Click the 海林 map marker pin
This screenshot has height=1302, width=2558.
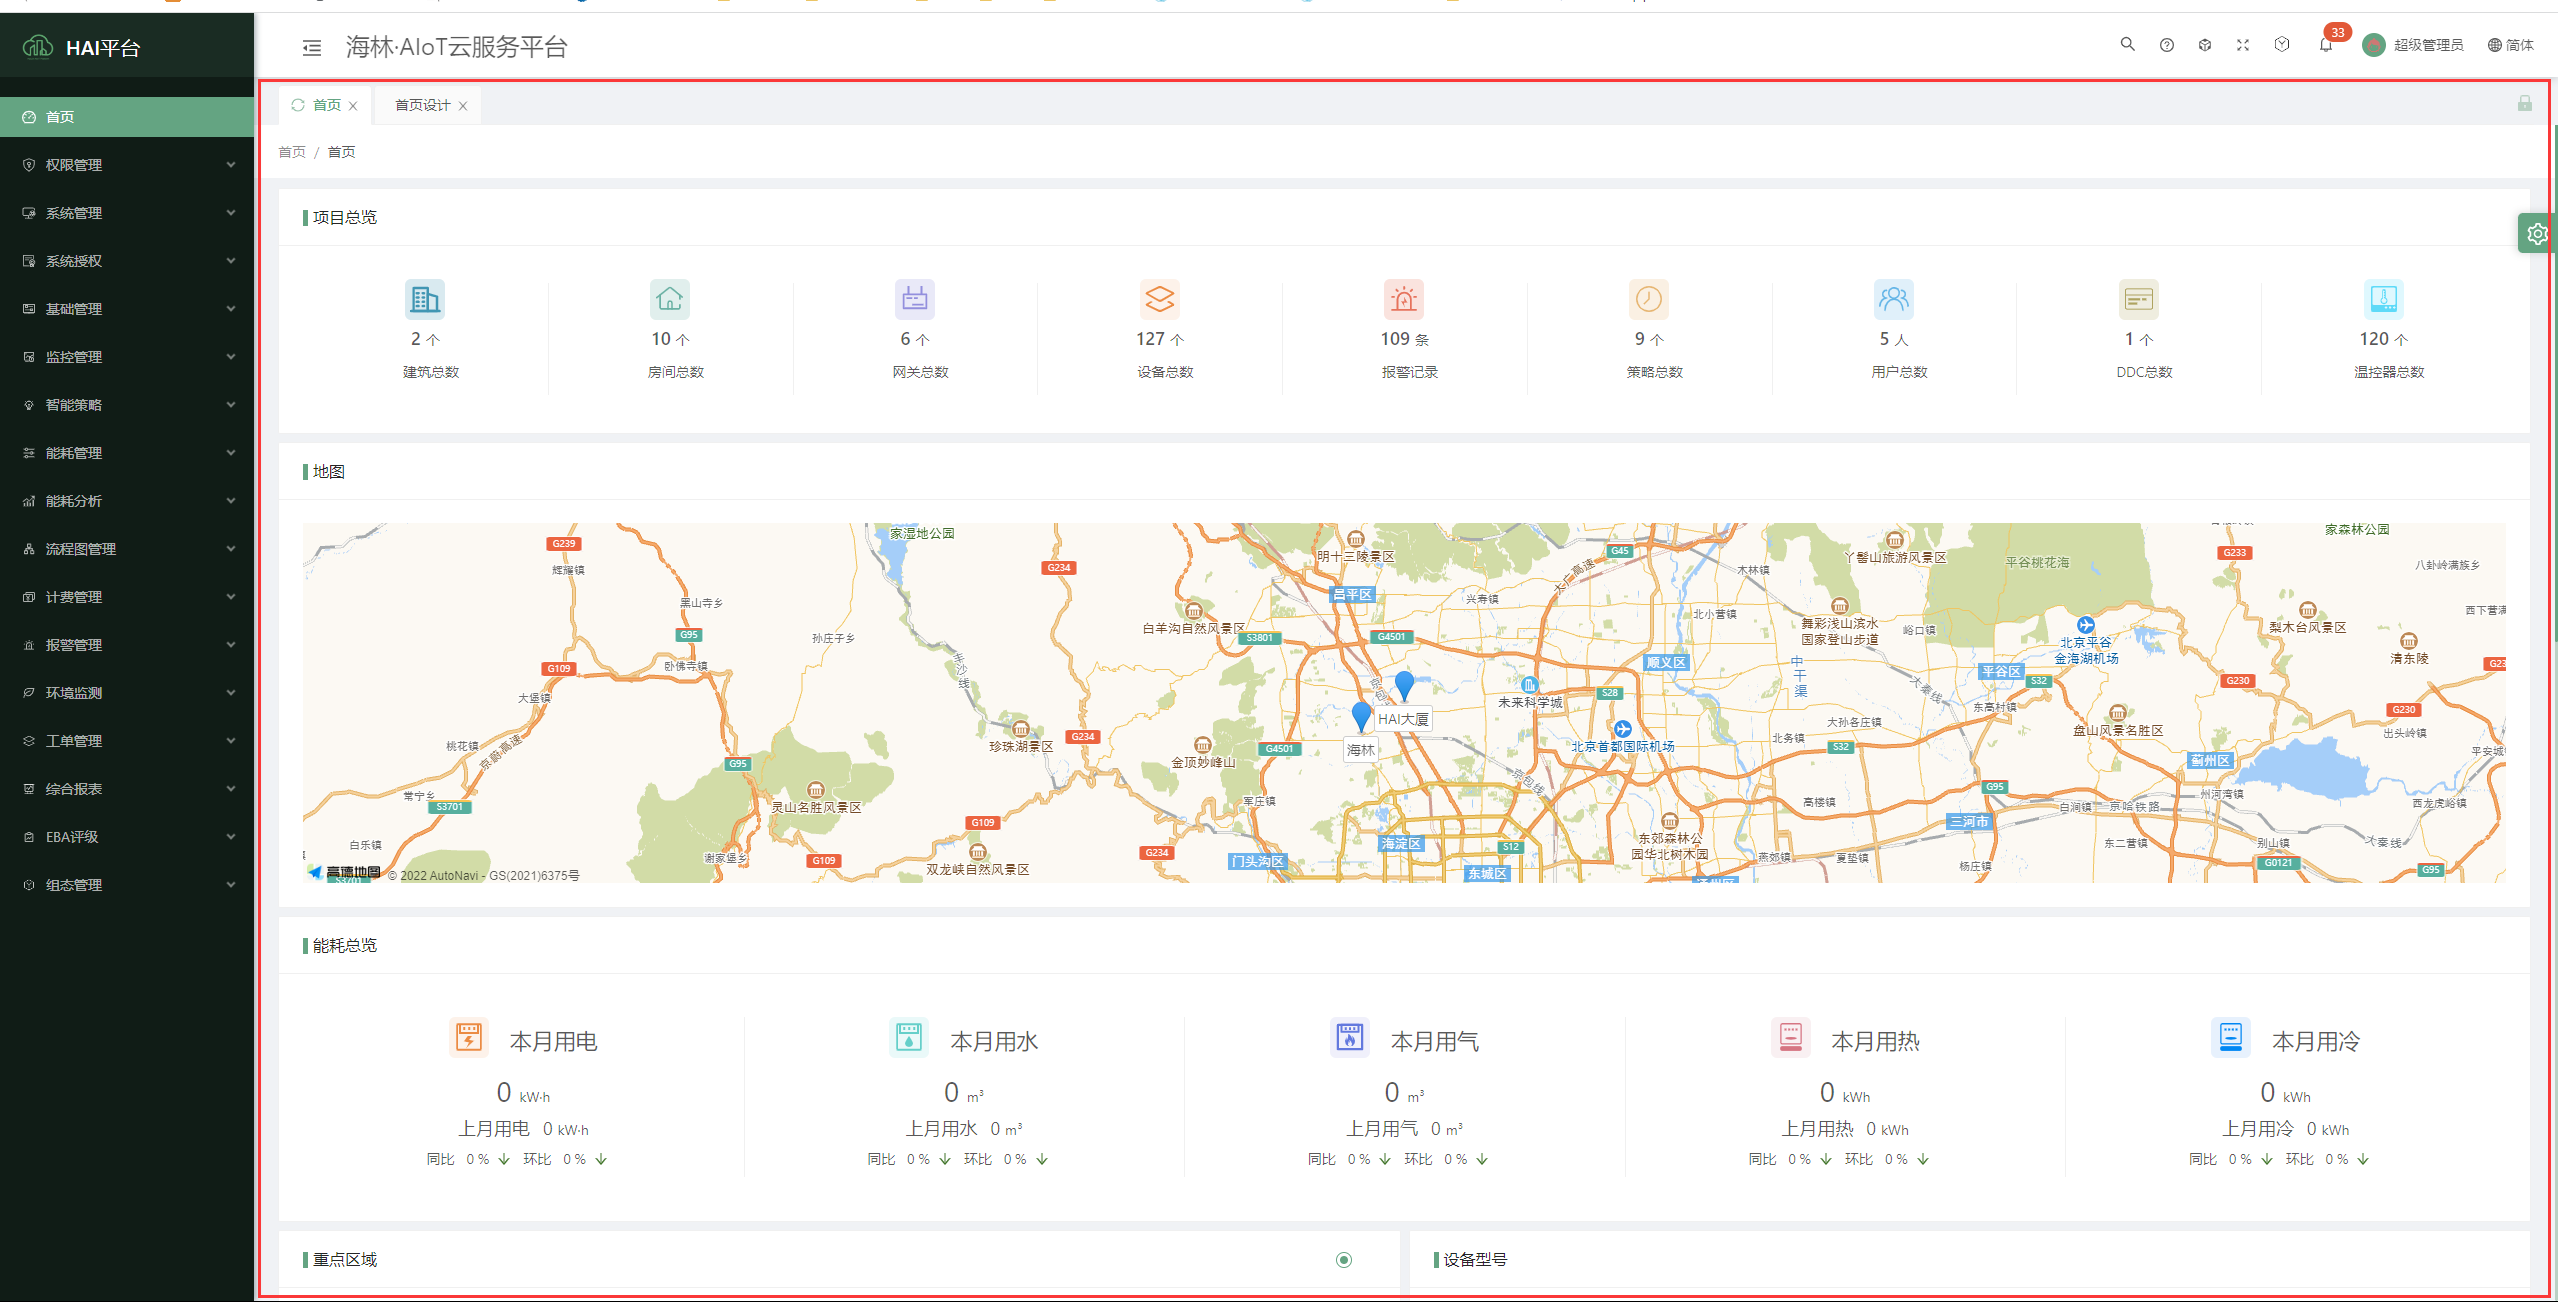(1361, 716)
